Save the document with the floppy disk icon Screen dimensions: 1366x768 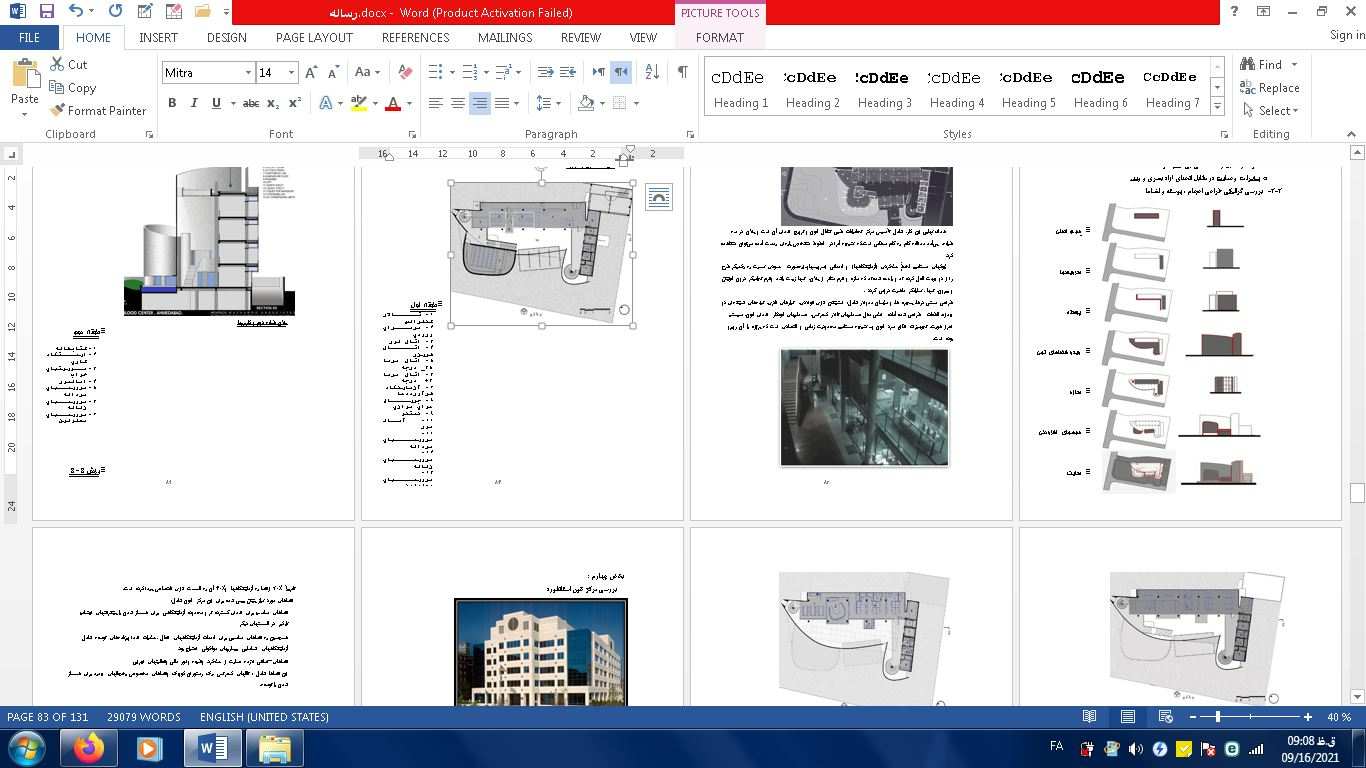(46, 12)
